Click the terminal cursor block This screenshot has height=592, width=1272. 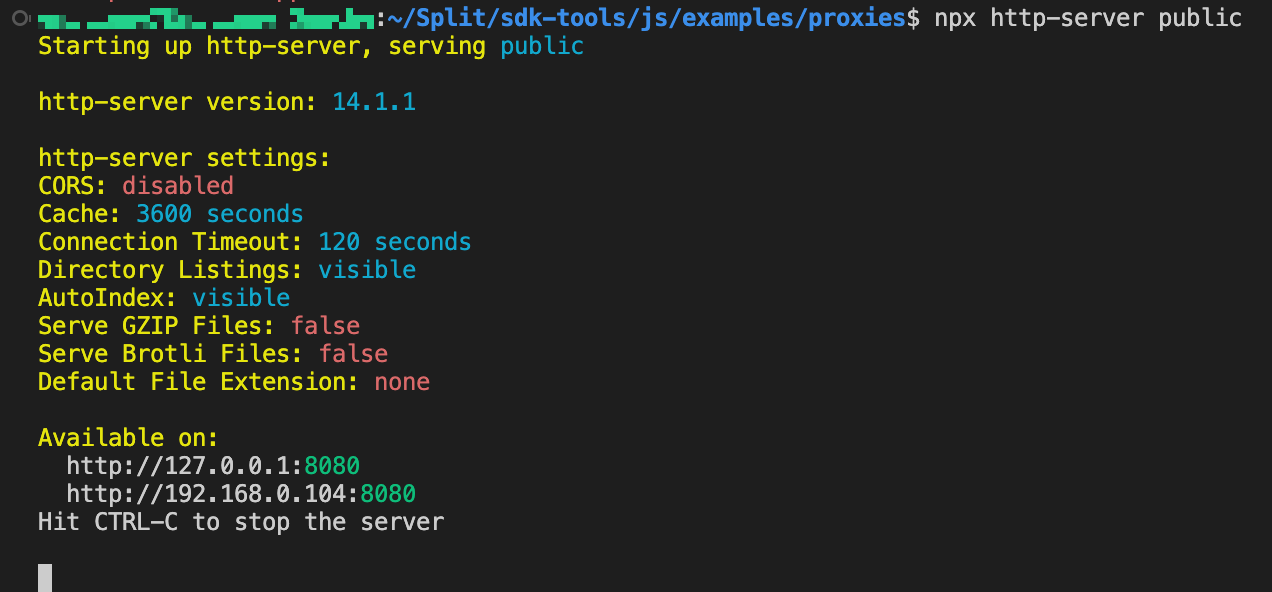pyautogui.click(x=45, y=578)
